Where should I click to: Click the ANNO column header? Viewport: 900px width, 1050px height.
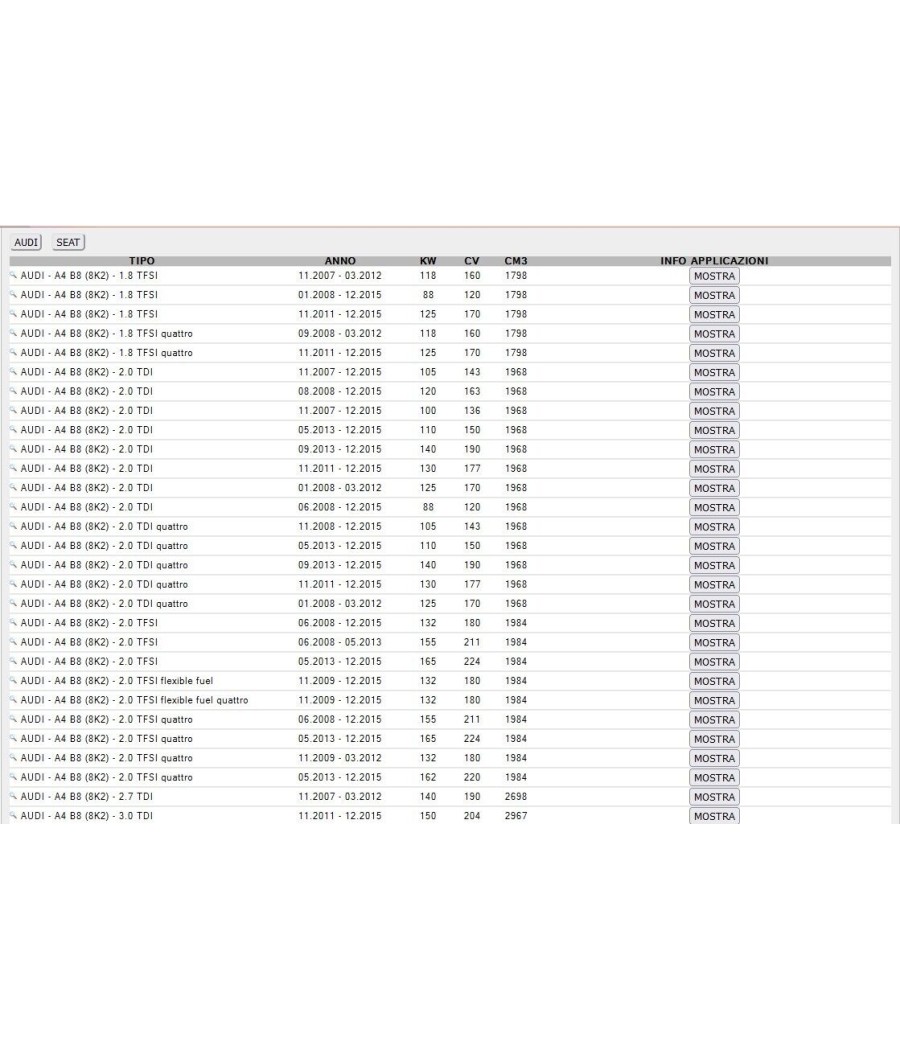340,261
